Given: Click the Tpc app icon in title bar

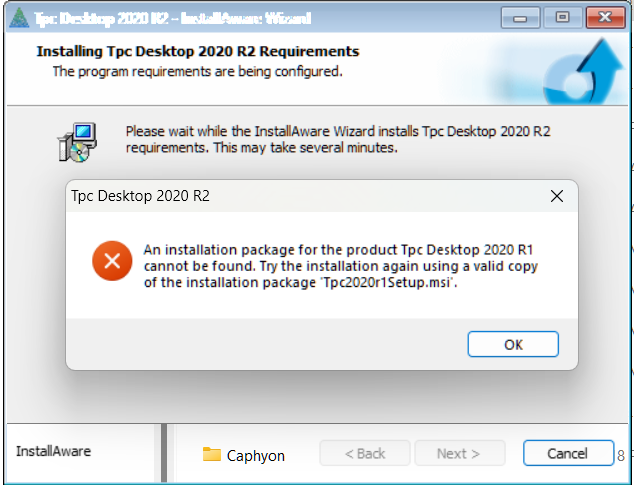Looking at the screenshot, I should pyautogui.click(x=19, y=18).
